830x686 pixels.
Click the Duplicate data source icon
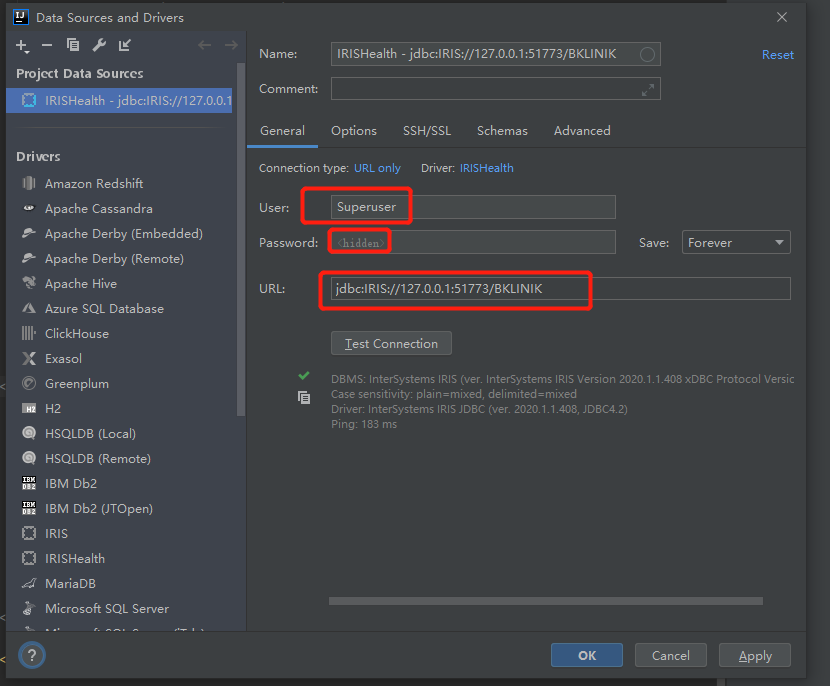click(x=73, y=45)
